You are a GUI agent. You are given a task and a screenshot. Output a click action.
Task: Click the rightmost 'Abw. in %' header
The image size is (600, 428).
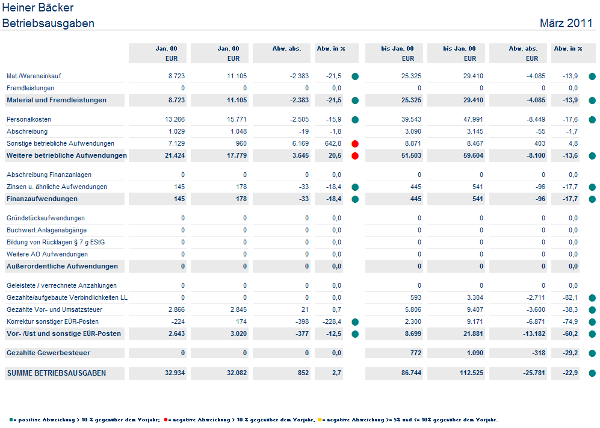(x=573, y=53)
